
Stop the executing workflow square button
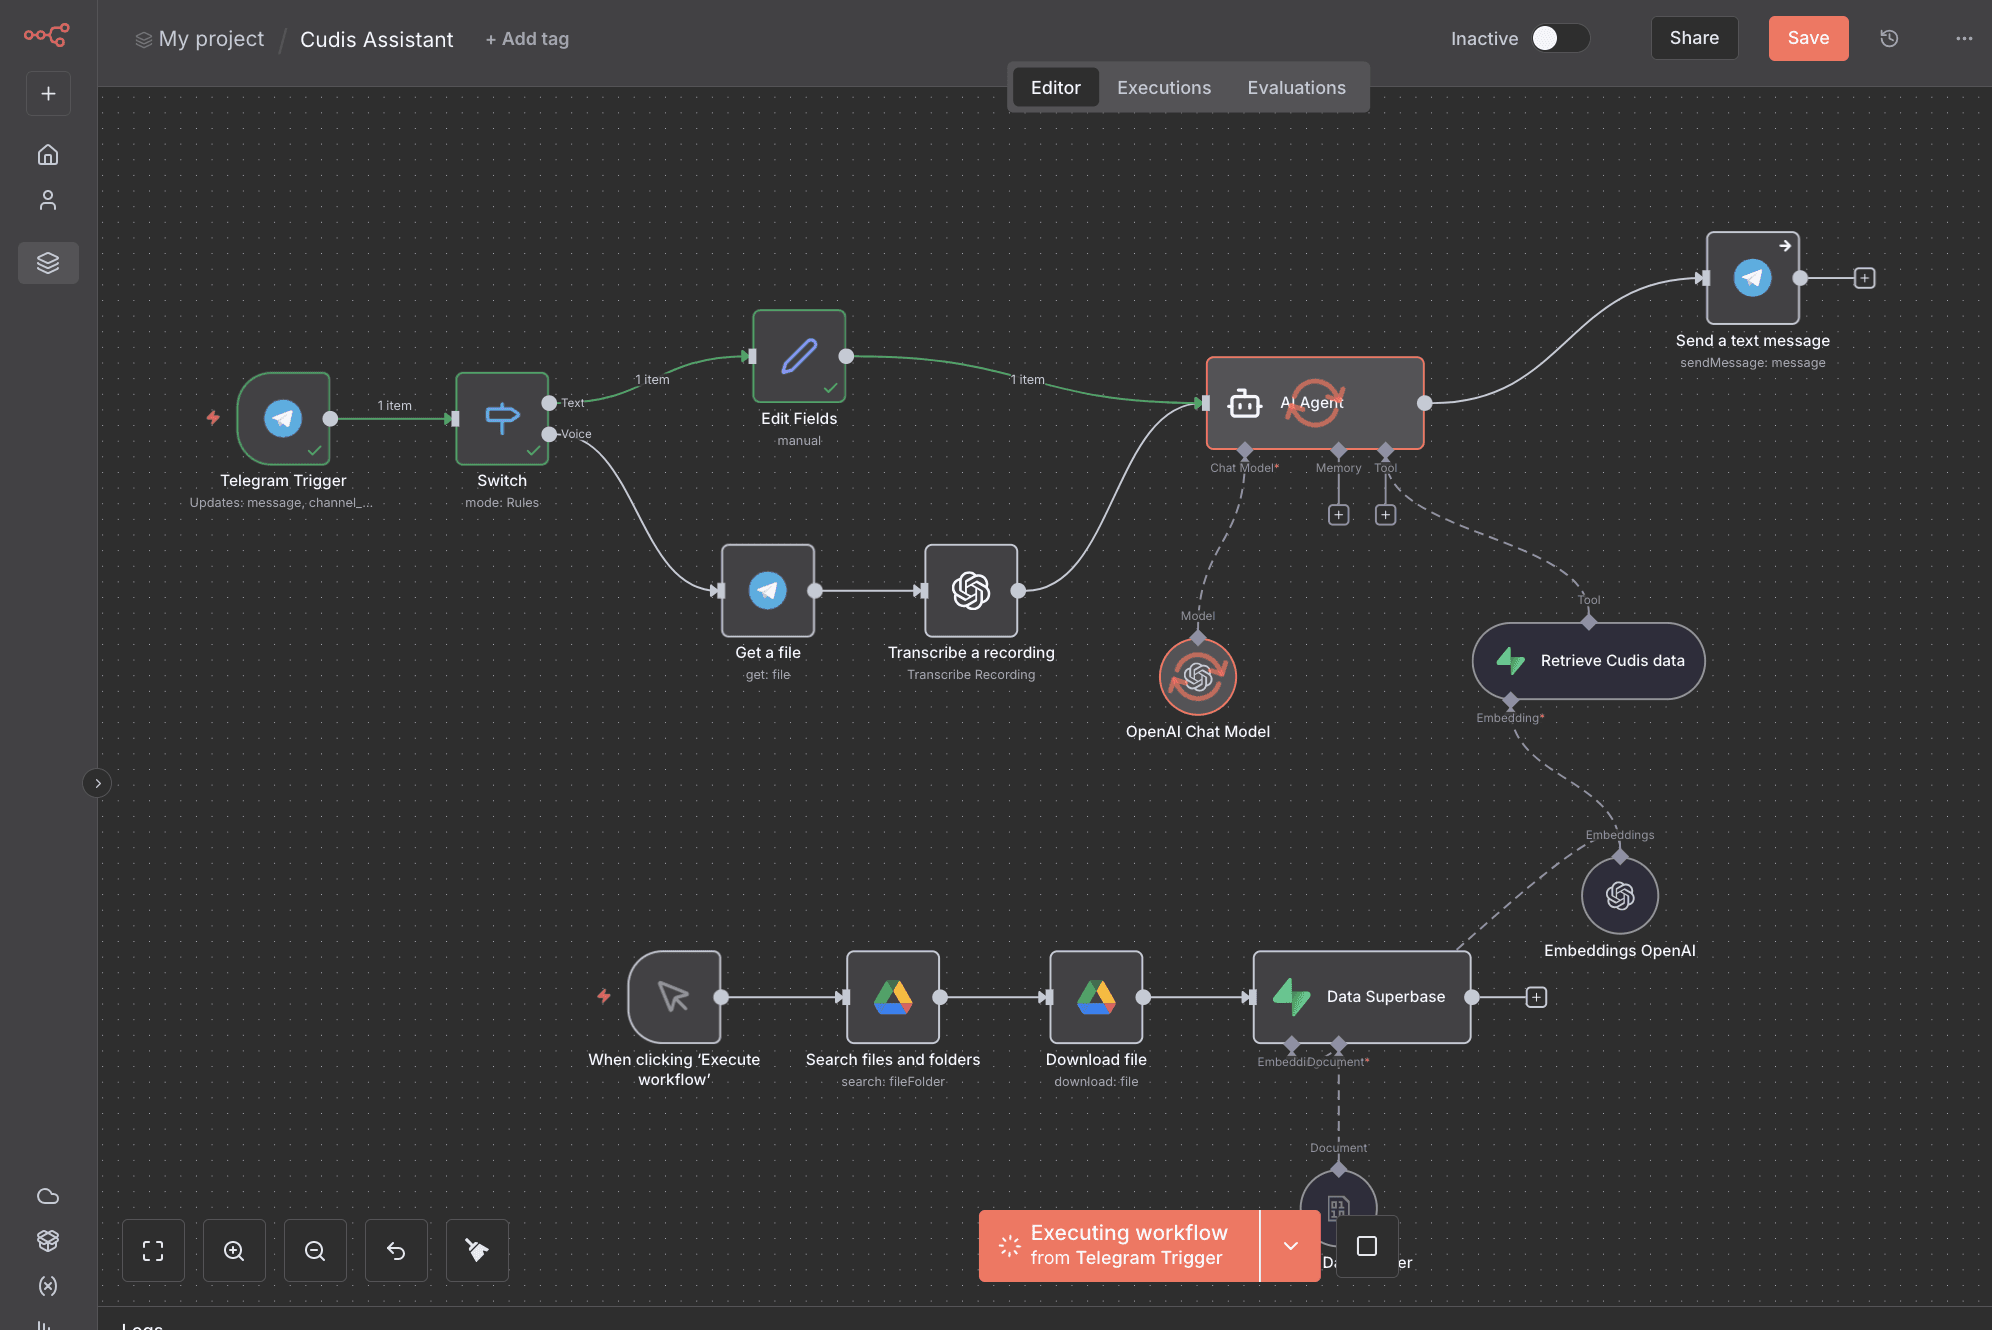tap(1367, 1246)
